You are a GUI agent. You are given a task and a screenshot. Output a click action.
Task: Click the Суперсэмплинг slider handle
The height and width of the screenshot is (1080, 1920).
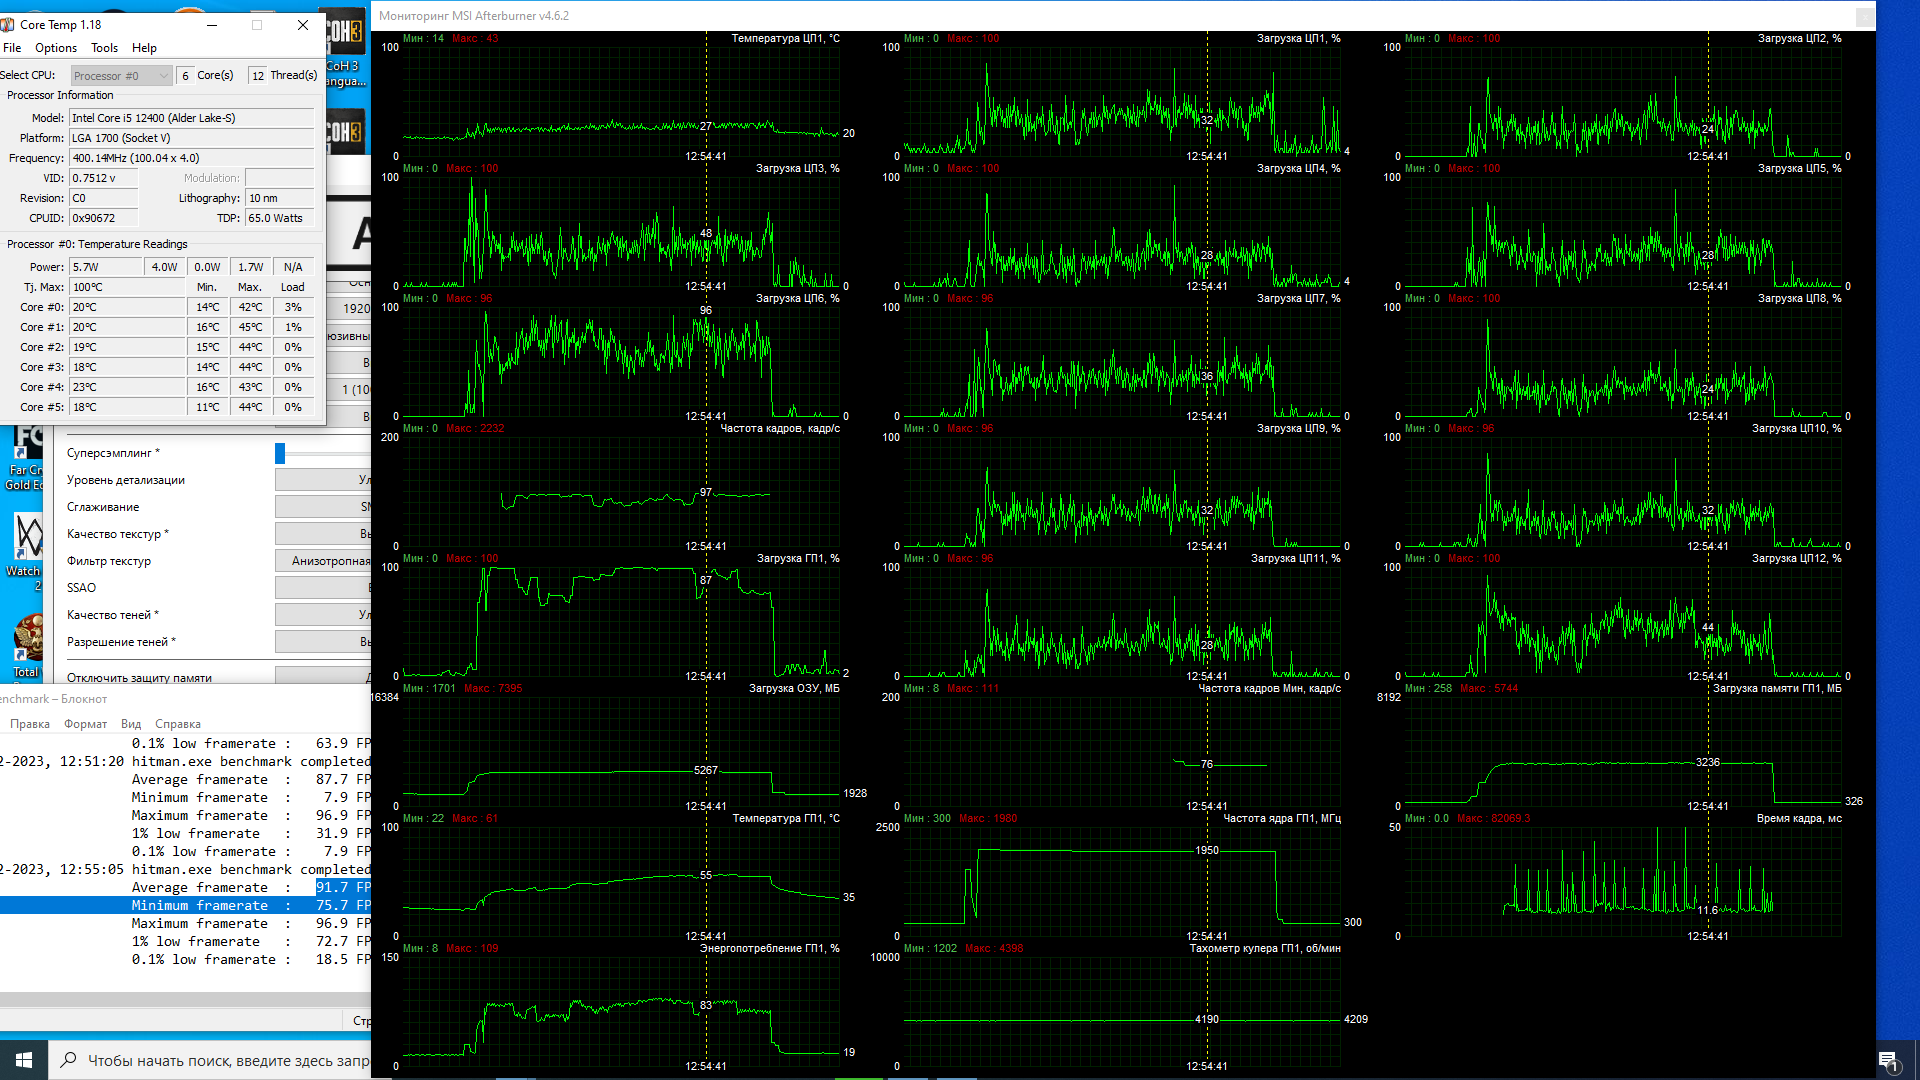tap(280, 453)
